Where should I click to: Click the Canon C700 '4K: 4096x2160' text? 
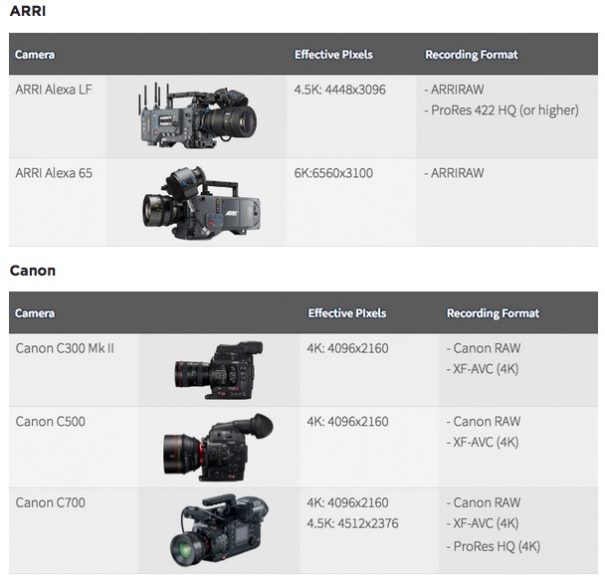coord(348,503)
